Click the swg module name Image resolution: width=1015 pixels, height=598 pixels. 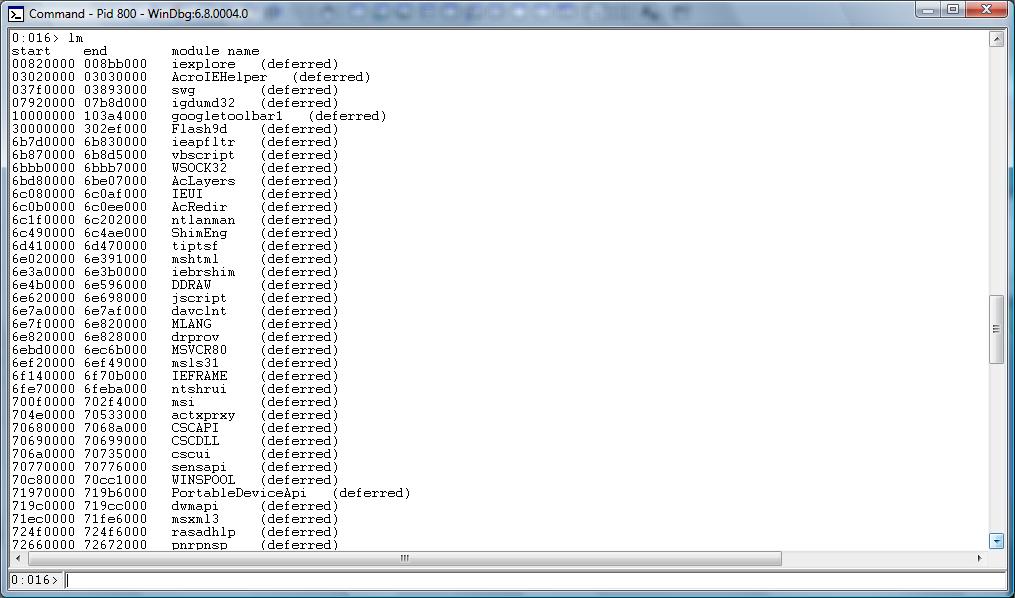[183, 90]
